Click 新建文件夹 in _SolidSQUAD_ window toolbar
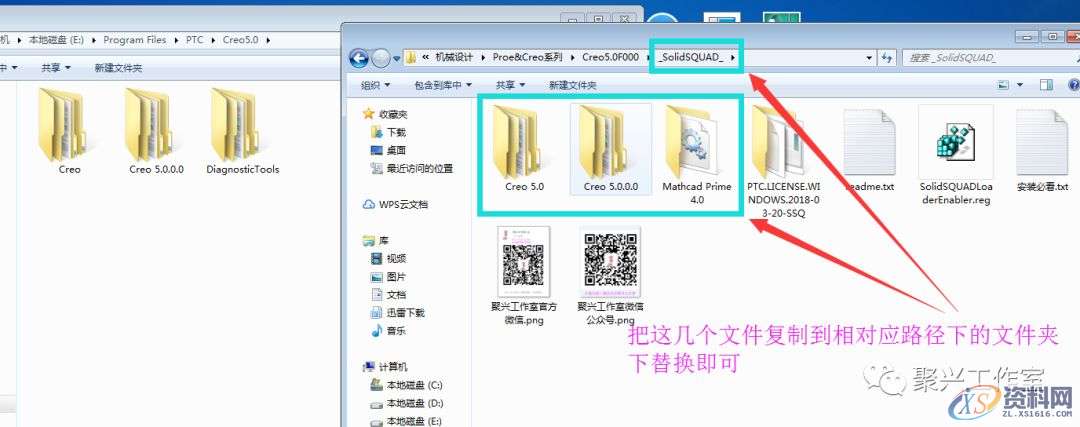 click(x=572, y=85)
